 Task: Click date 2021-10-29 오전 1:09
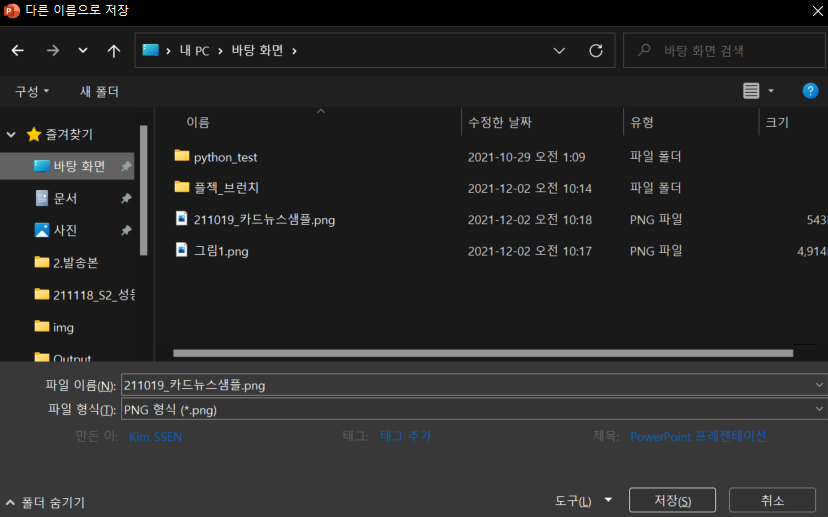526,157
